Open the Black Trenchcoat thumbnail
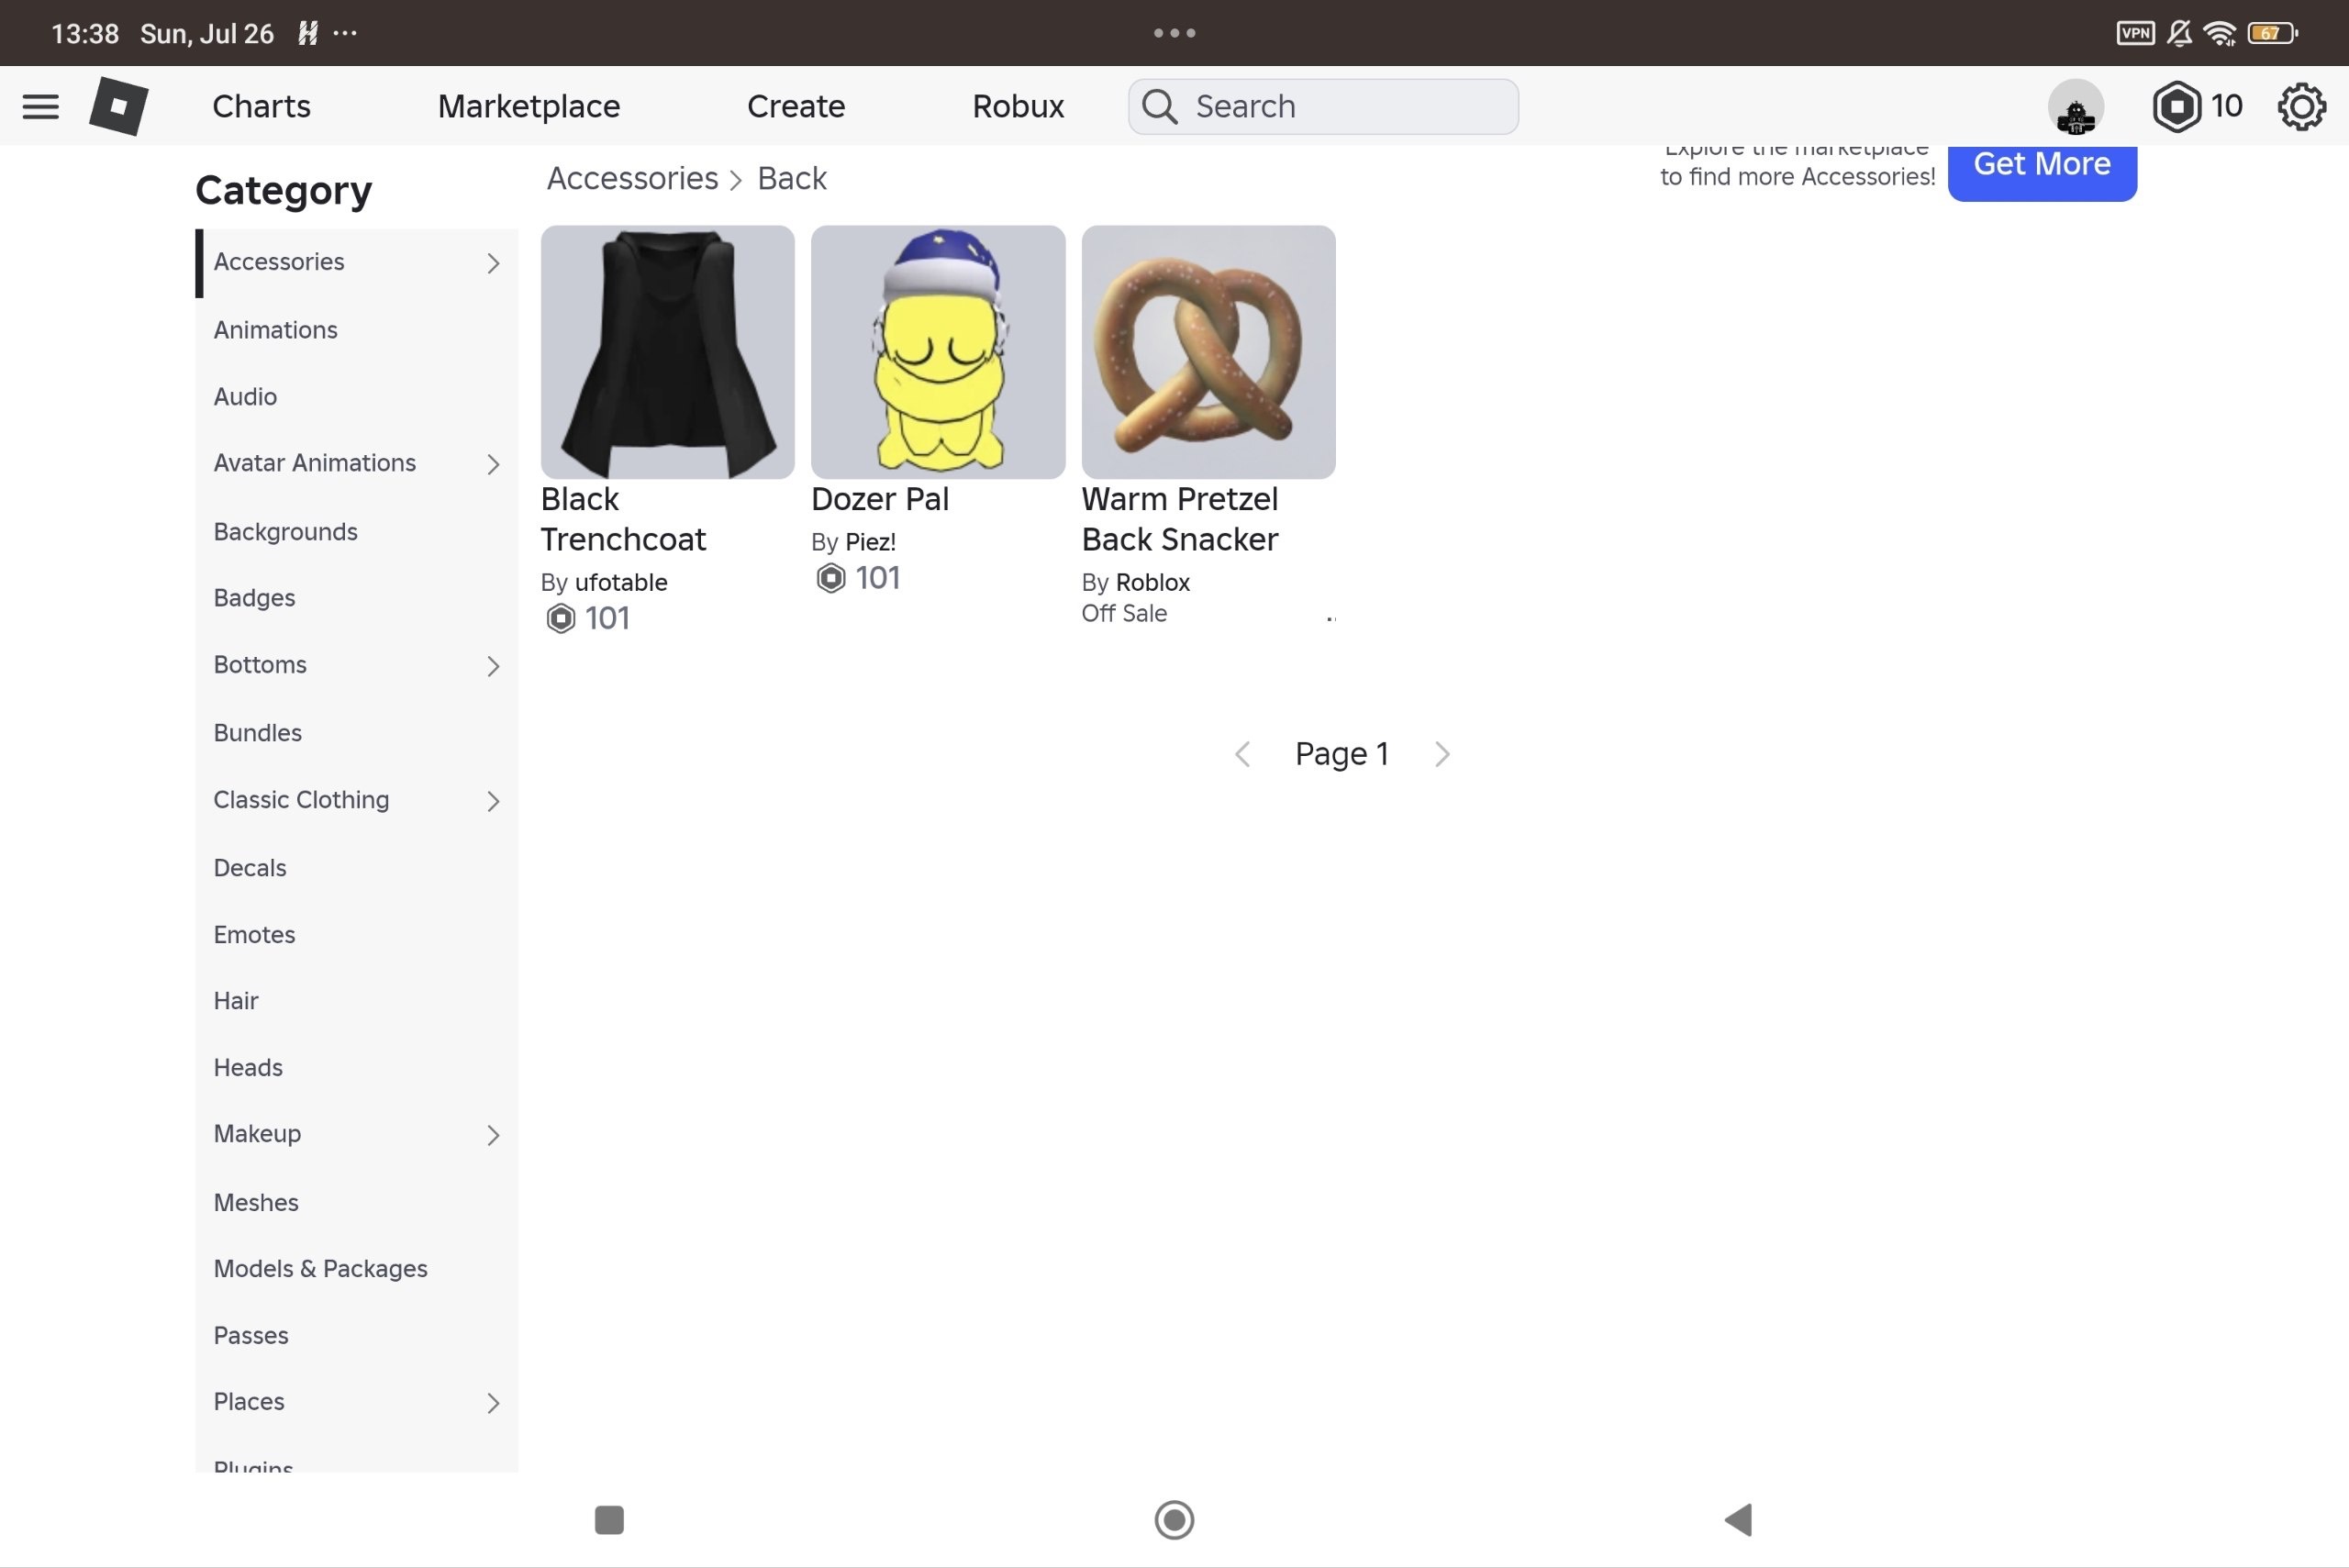Screen dimensions: 2349x1568 pos(667,352)
